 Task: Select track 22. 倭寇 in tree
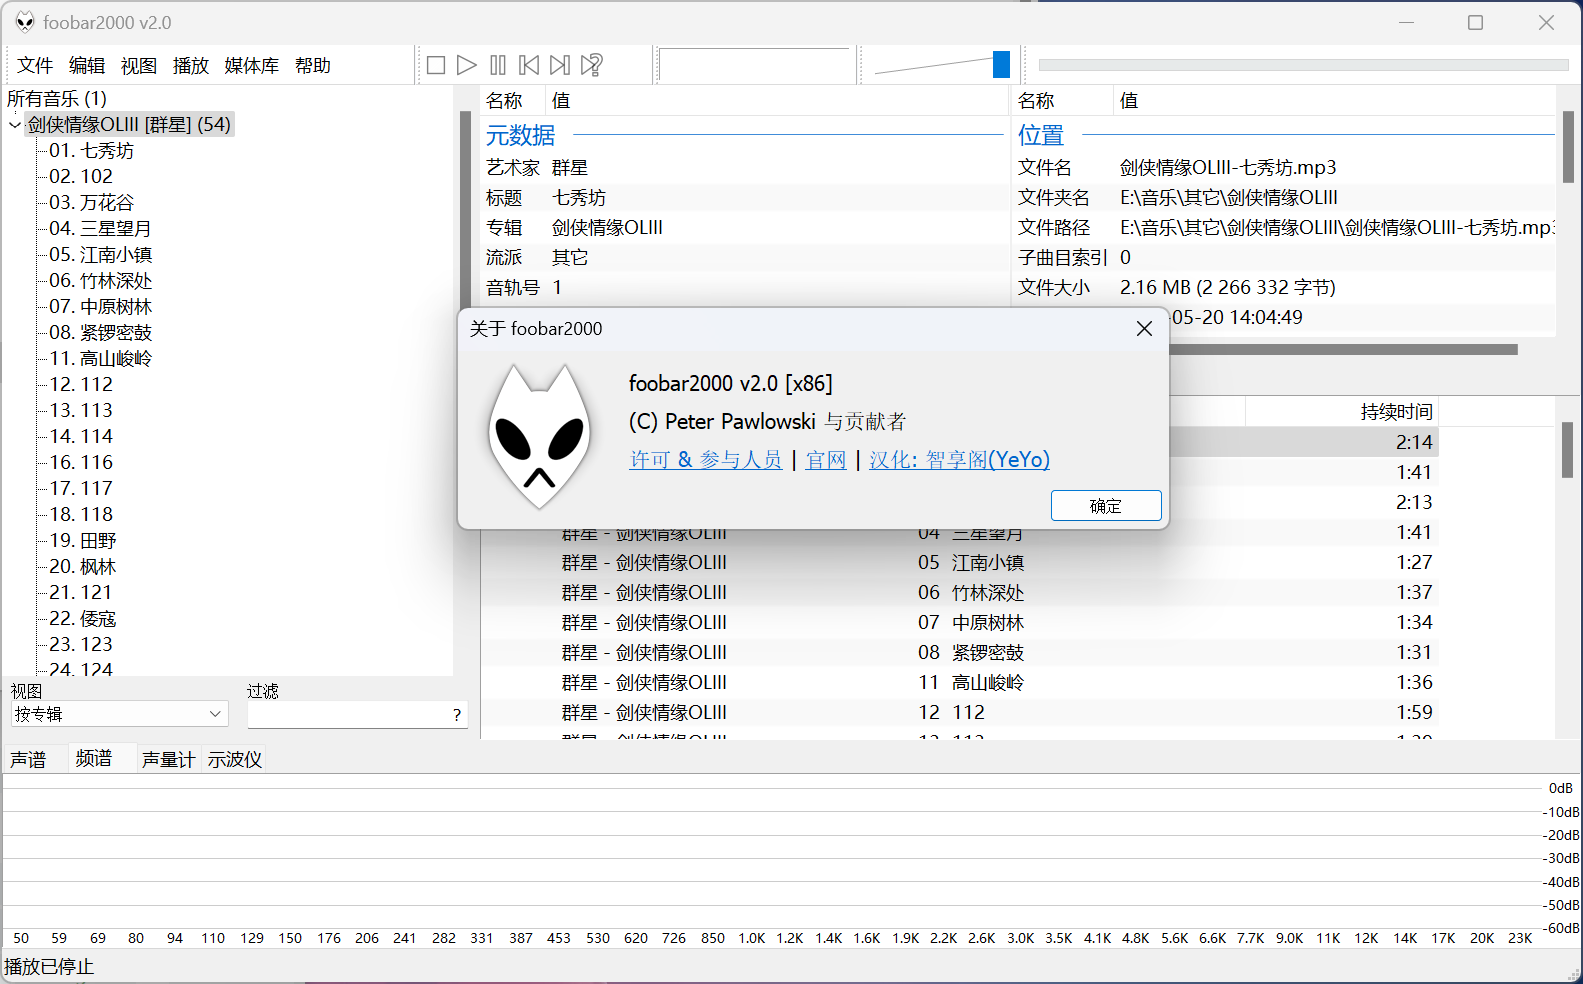click(83, 619)
